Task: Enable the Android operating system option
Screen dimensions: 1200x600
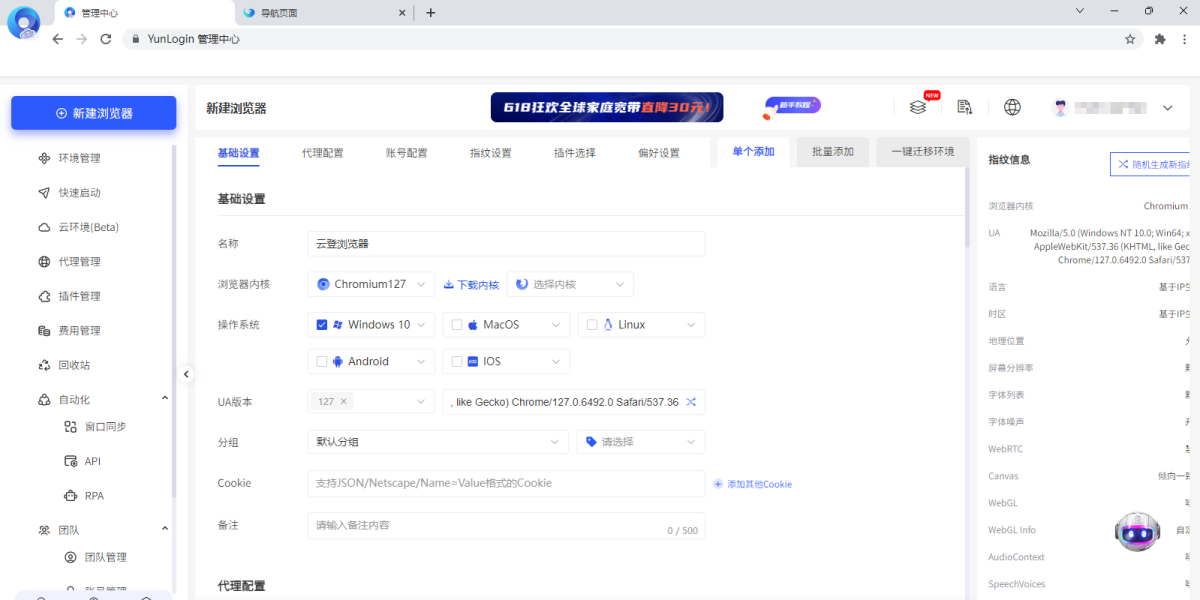Action: coord(323,361)
